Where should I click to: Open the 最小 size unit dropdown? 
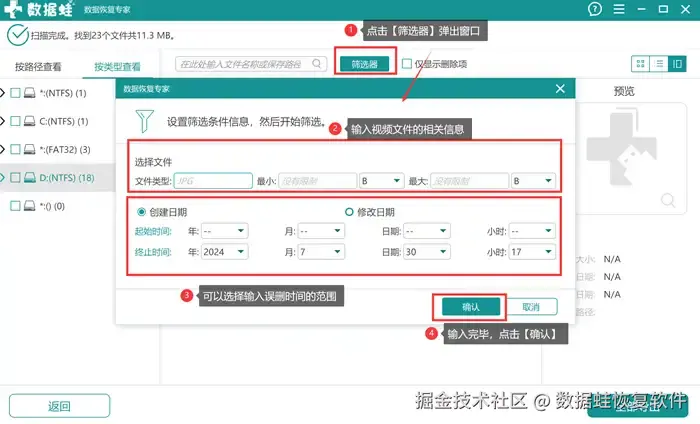381,181
